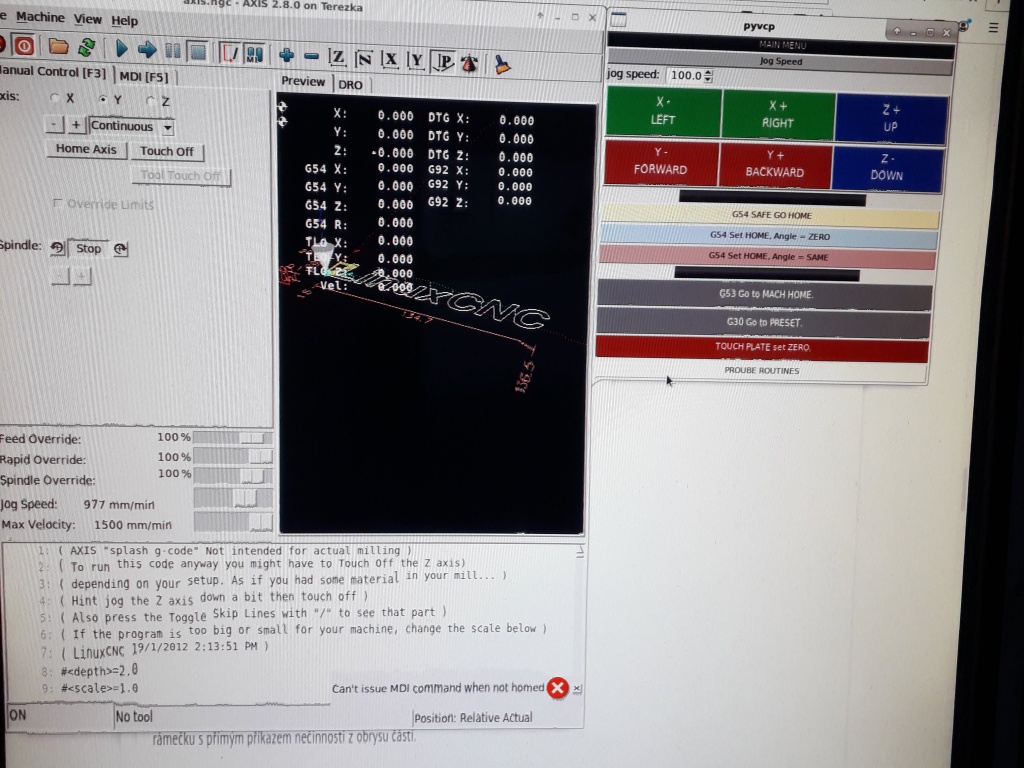Select Z axis radio button
The width and height of the screenshot is (1024, 768).
[151, 101]
